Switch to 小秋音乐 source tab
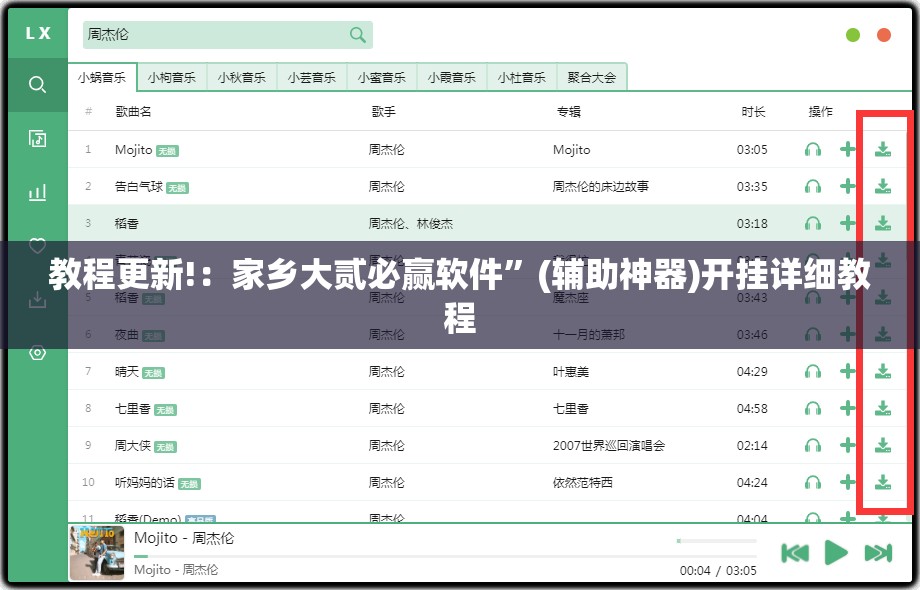 coord(242,77)
